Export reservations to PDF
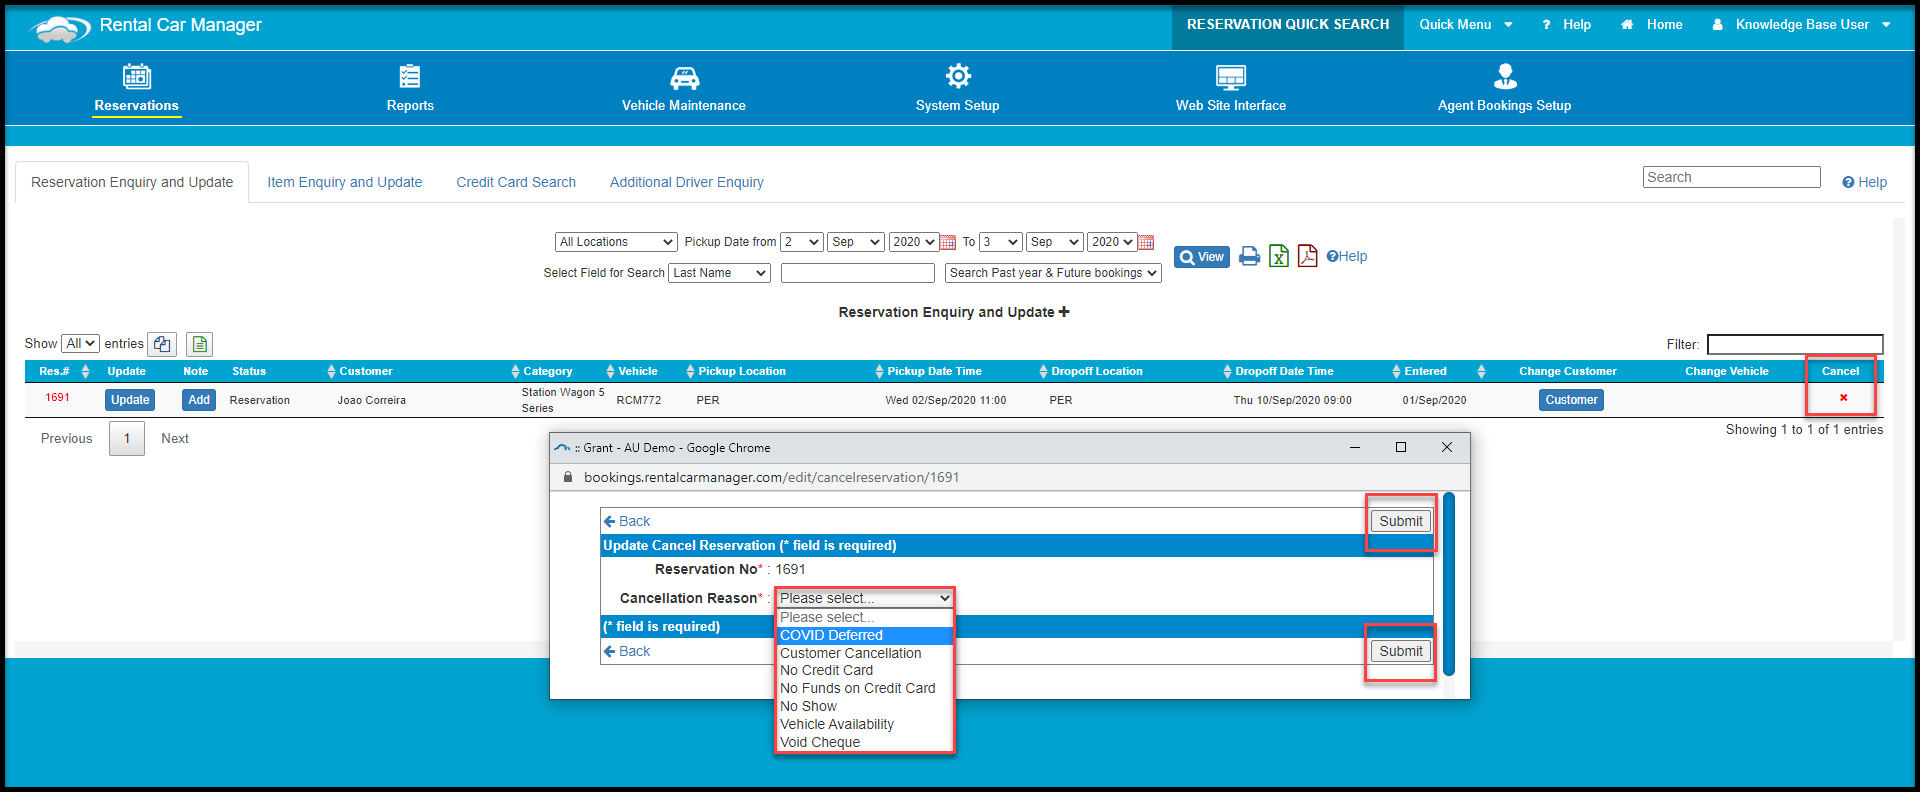 pyautogui.click(x=1307, y=256)
